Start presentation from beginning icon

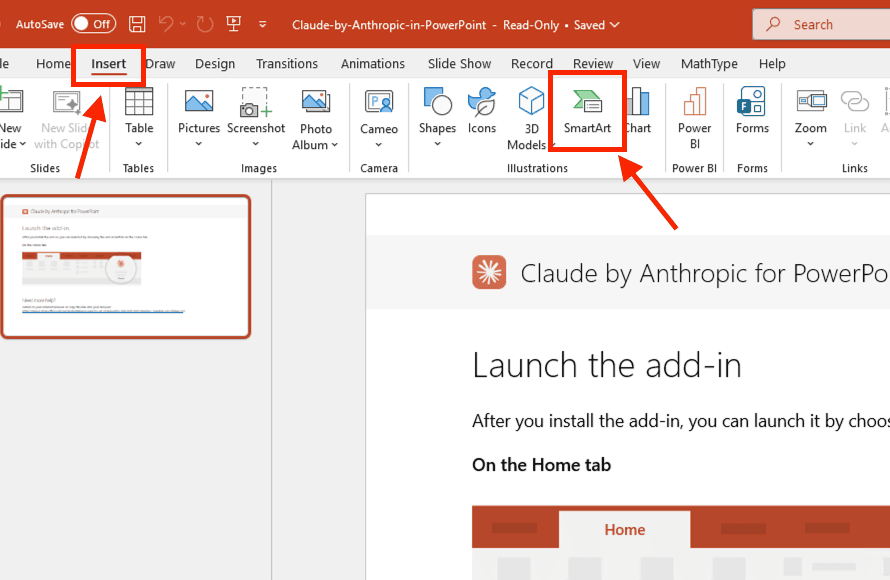click(233, 24)
